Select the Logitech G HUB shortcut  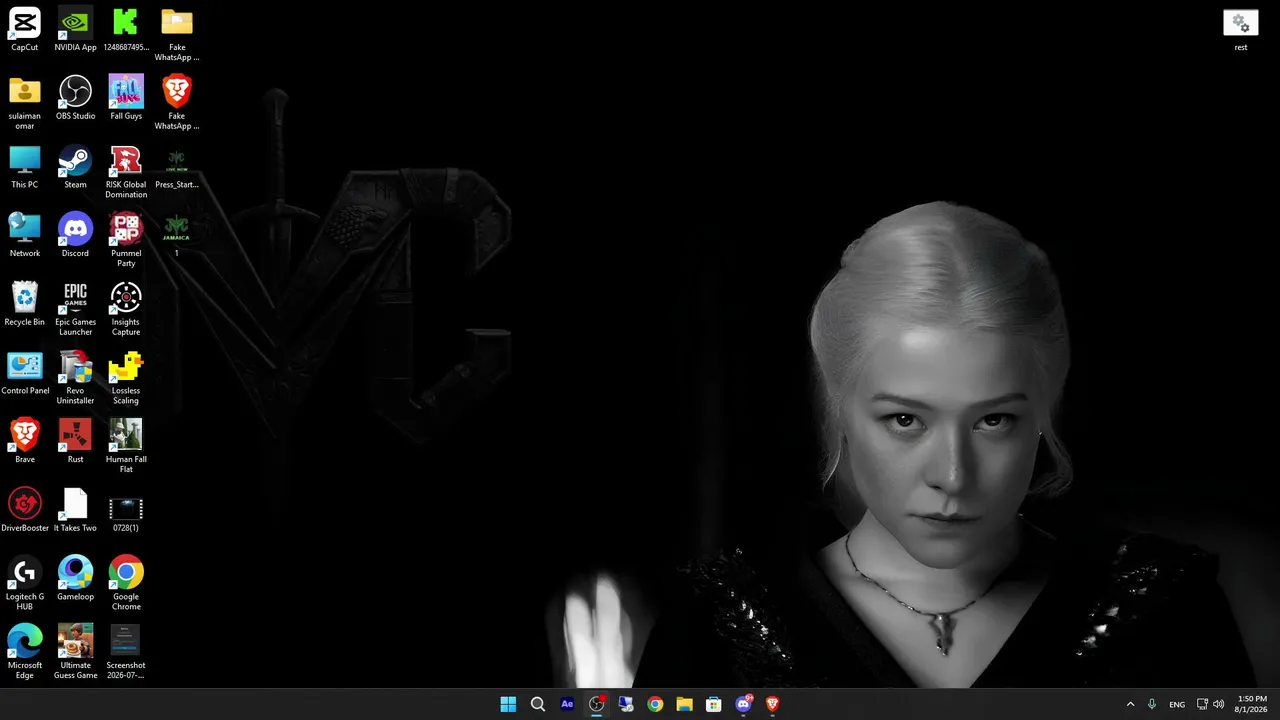click(x=25, y=584)
